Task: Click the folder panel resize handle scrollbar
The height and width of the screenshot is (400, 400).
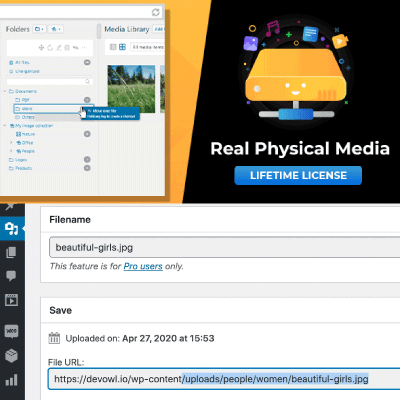Action: [99, 31]
